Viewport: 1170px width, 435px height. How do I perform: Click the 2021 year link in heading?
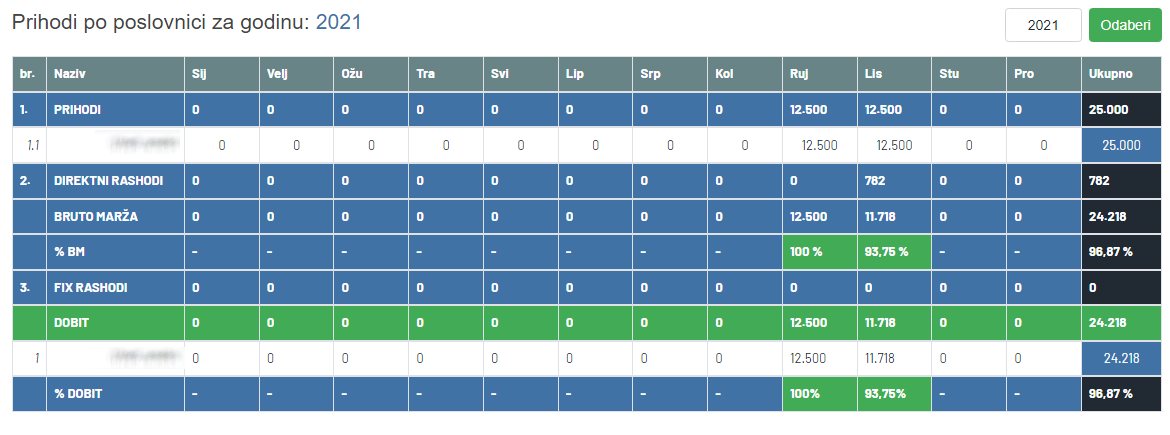point(338,22)
